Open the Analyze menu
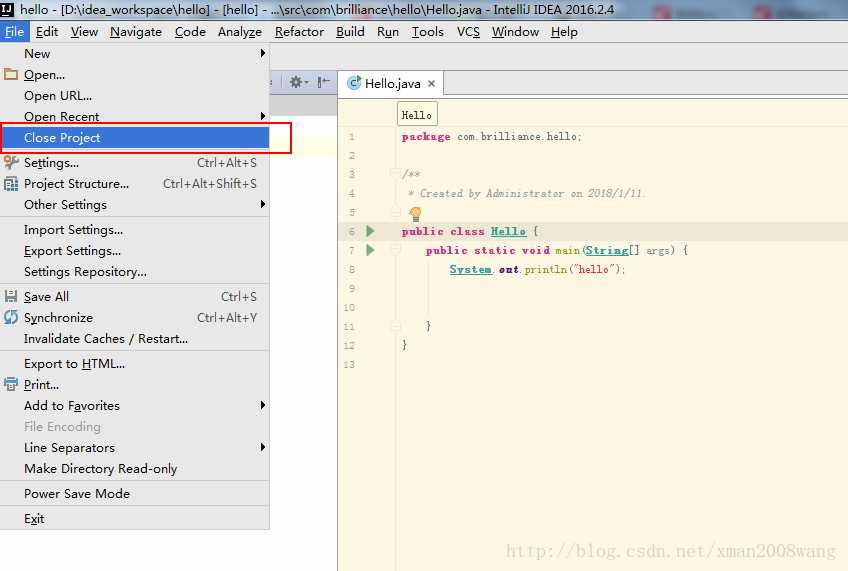This screenshot has width=848, height=571. click(x=240, y=32)
